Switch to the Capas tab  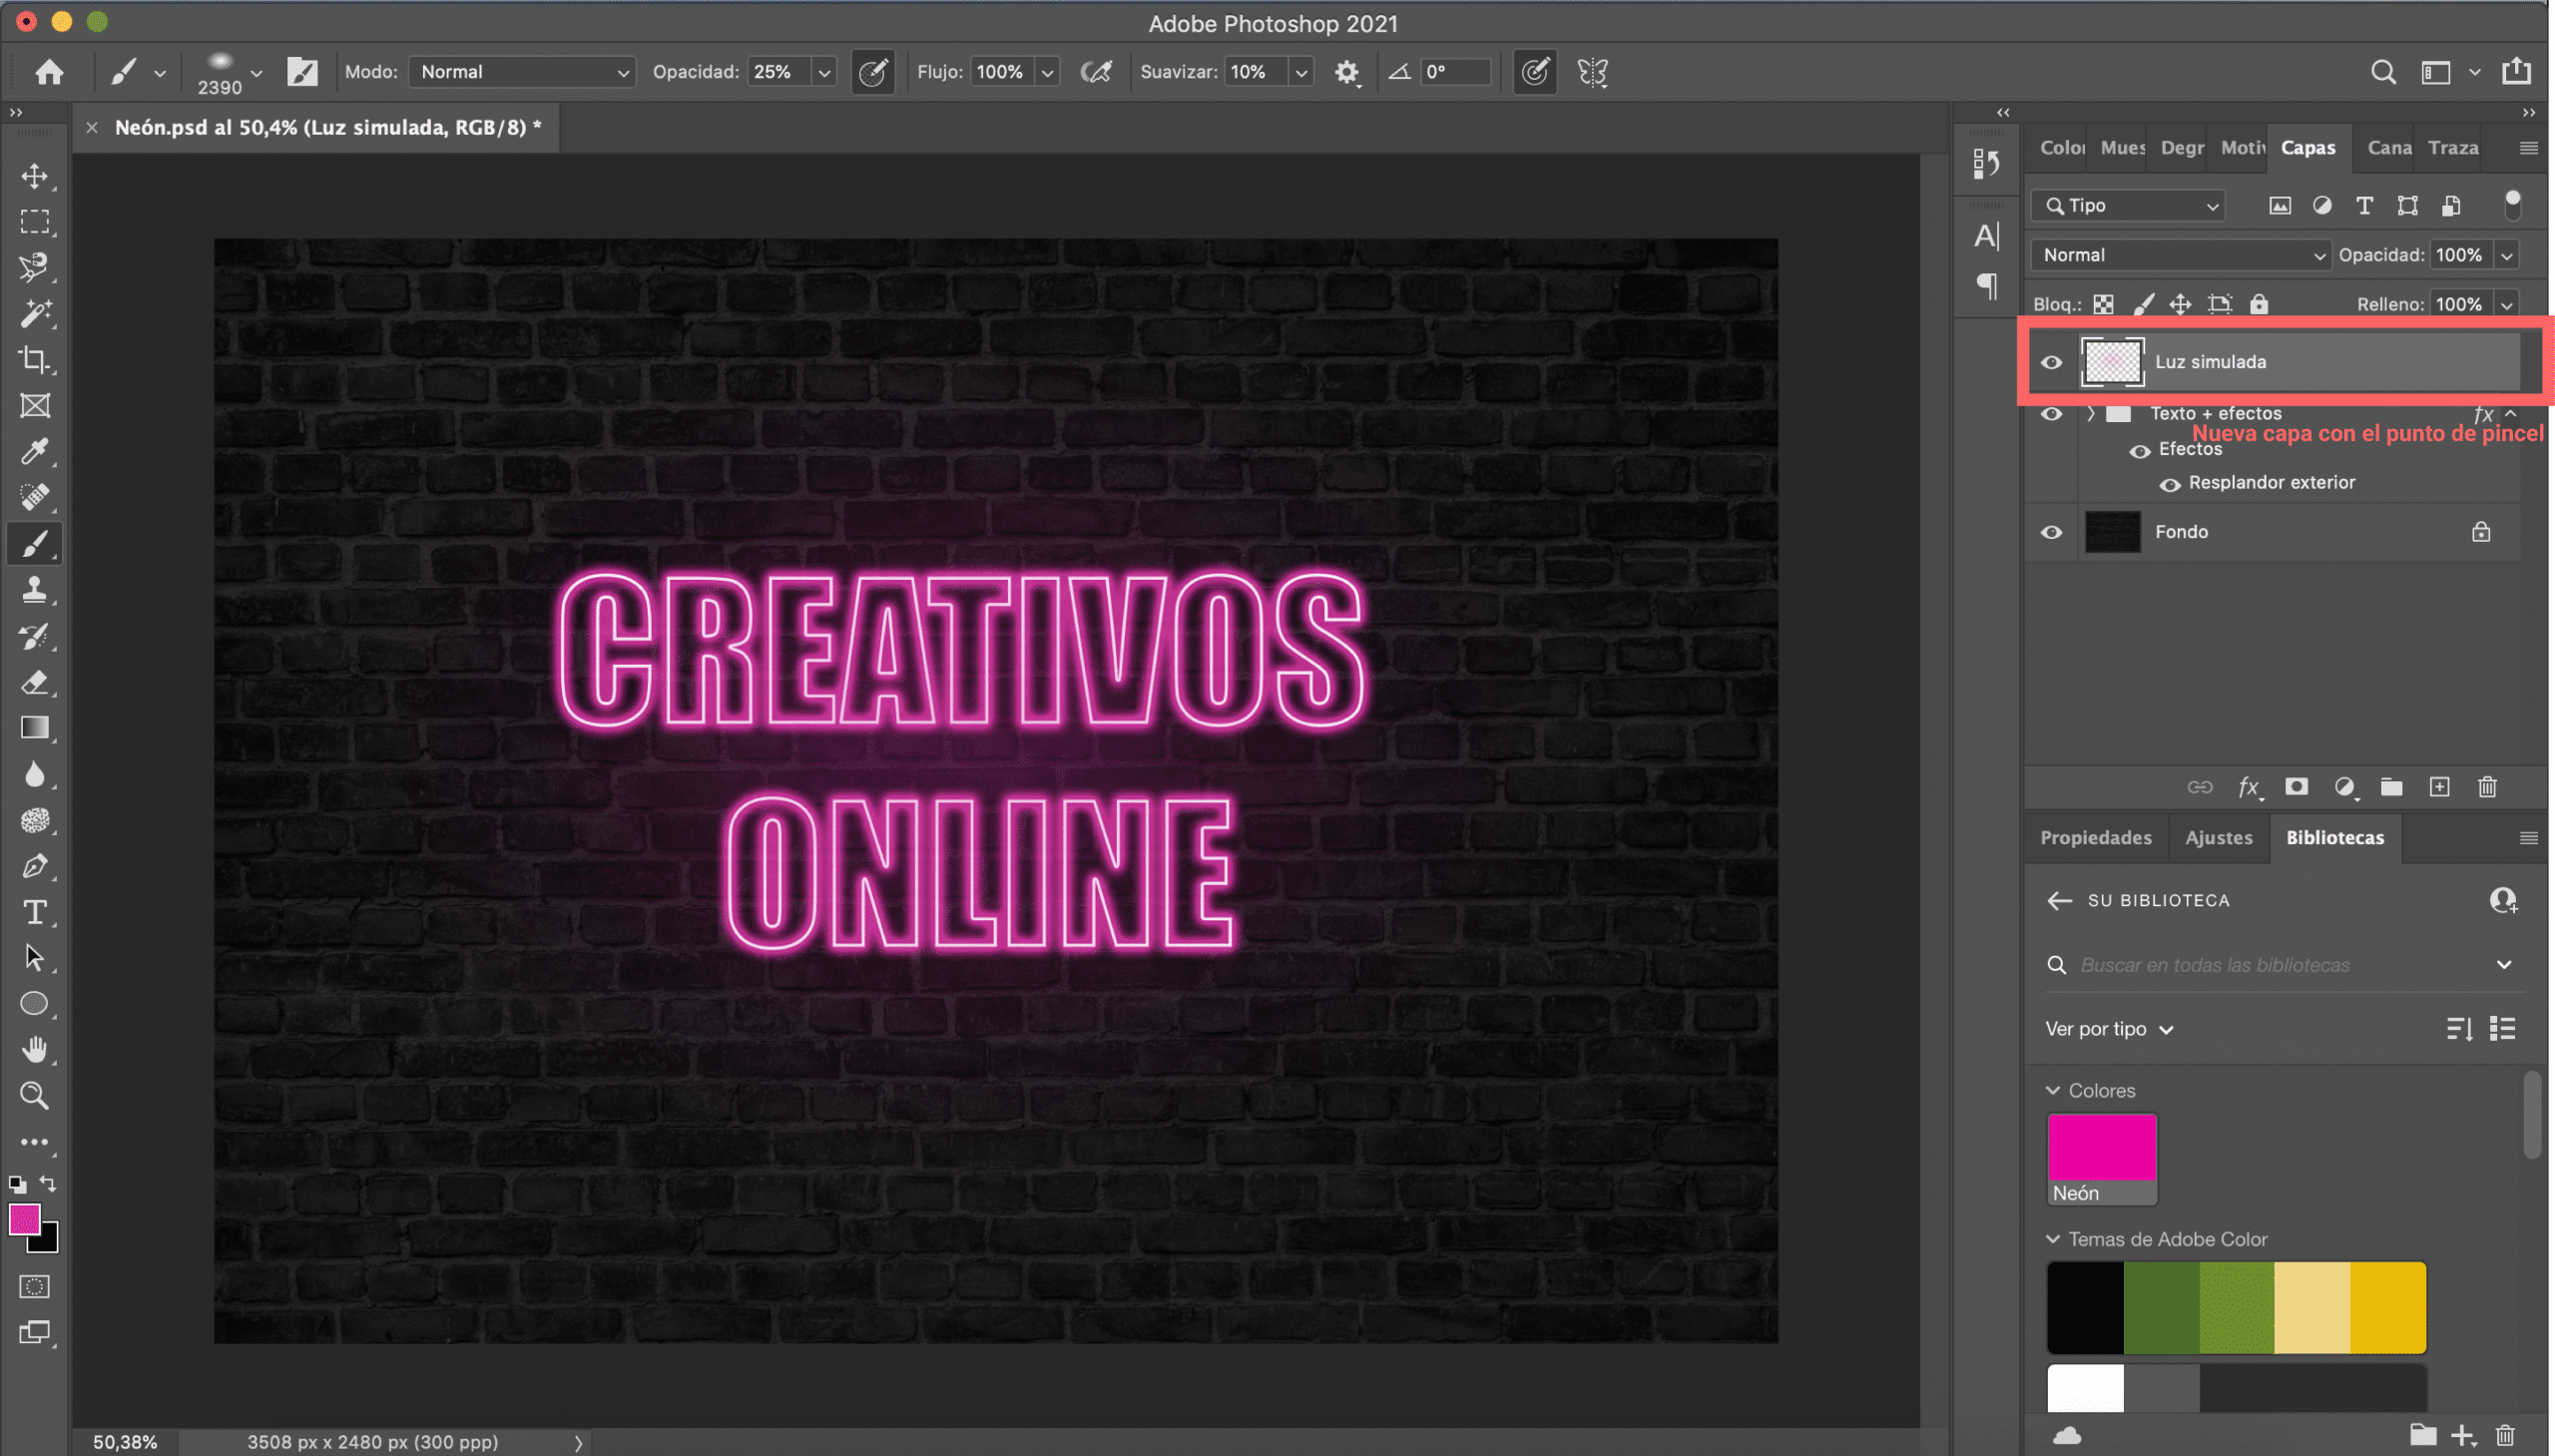tap(2307, 148)
